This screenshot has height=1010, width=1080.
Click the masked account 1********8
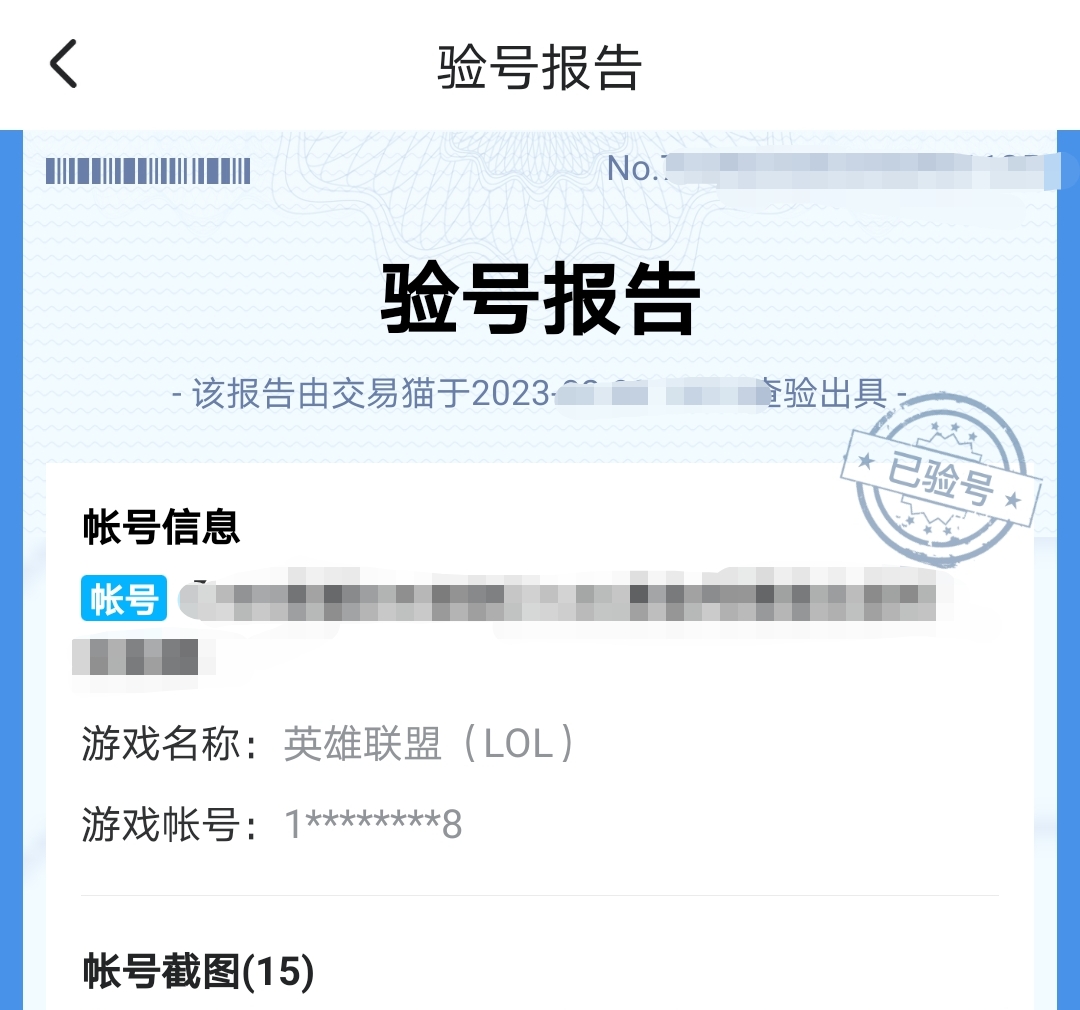373,824
